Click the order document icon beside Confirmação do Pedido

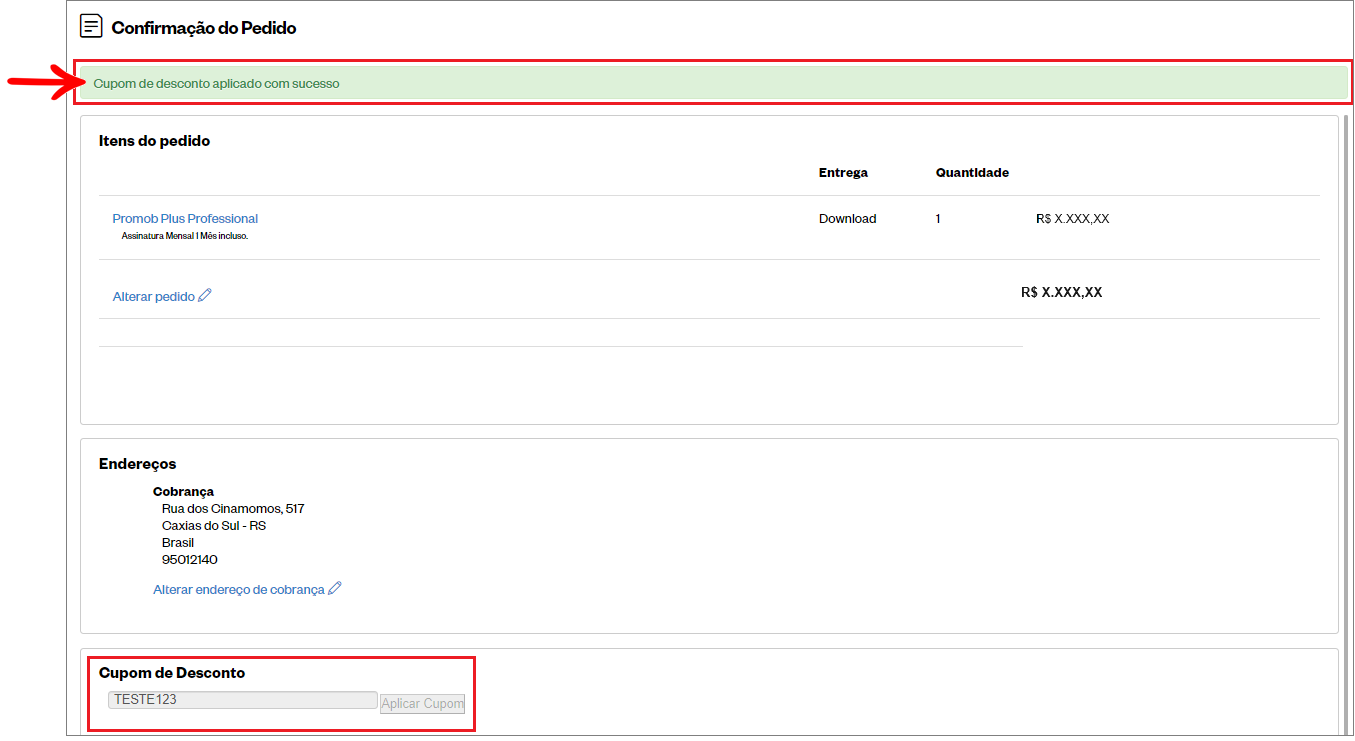[91, 27]
